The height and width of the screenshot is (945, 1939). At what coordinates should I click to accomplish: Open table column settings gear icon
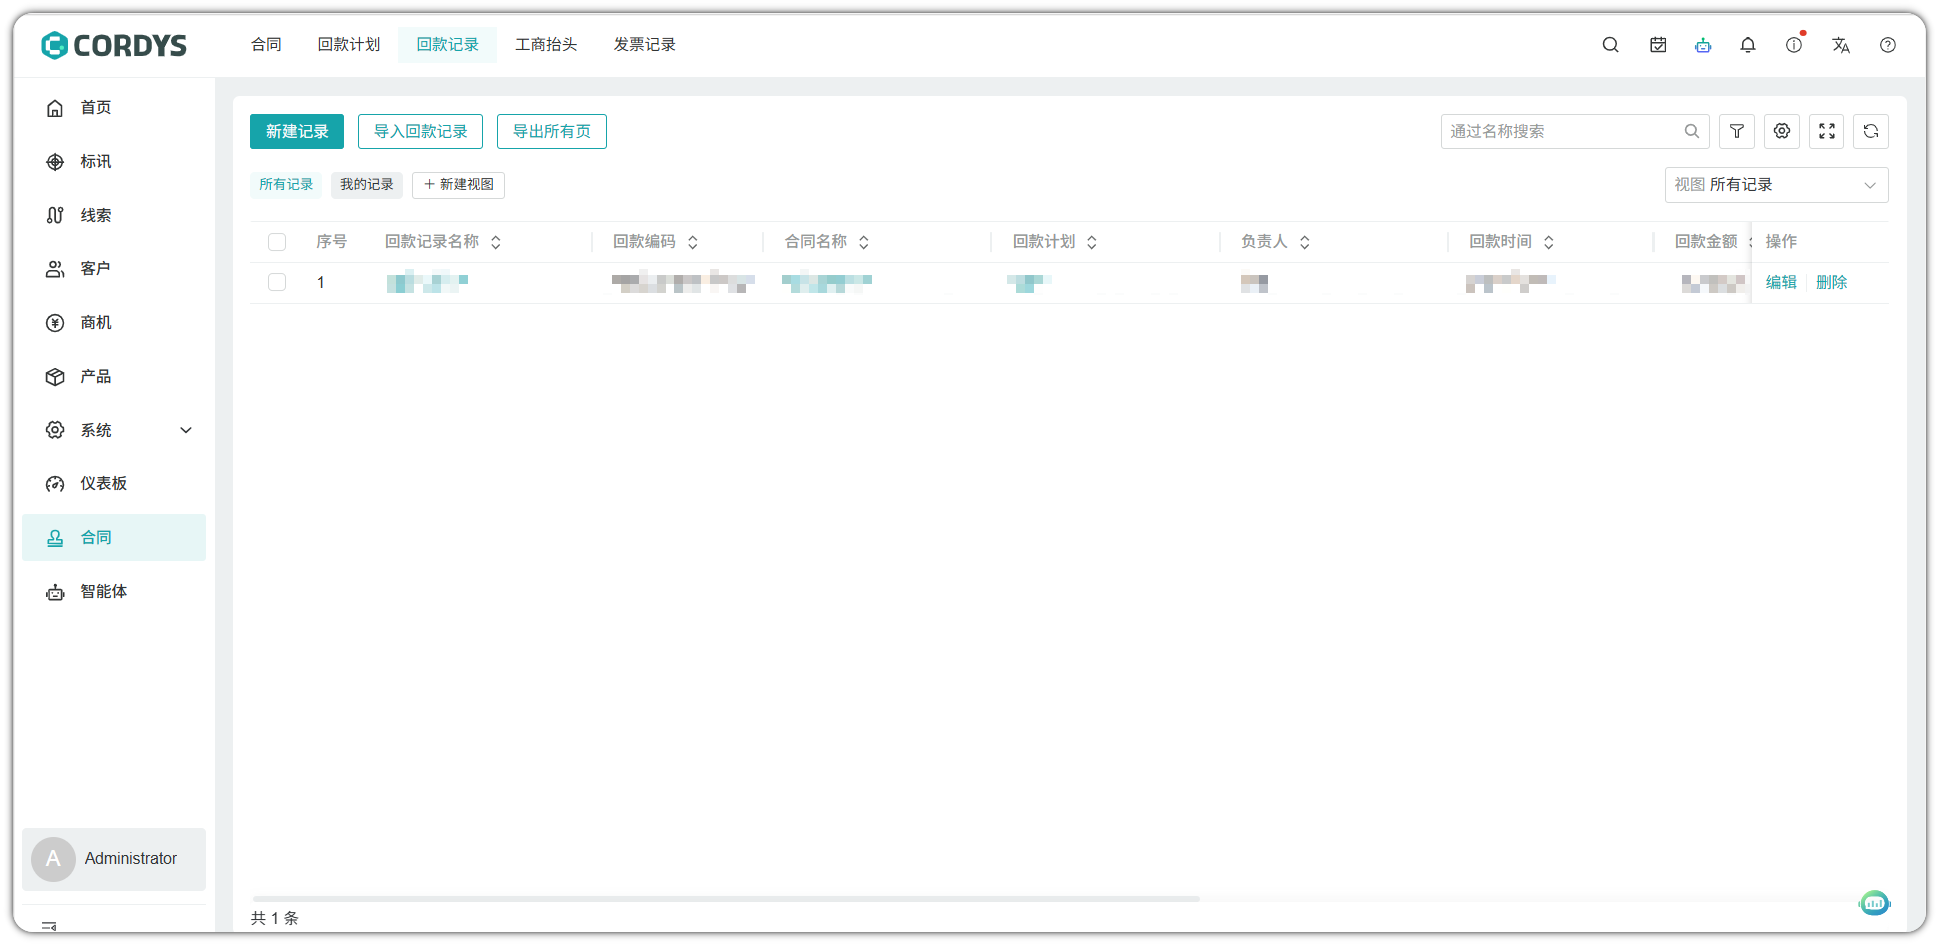click(x=1782, y=131)
